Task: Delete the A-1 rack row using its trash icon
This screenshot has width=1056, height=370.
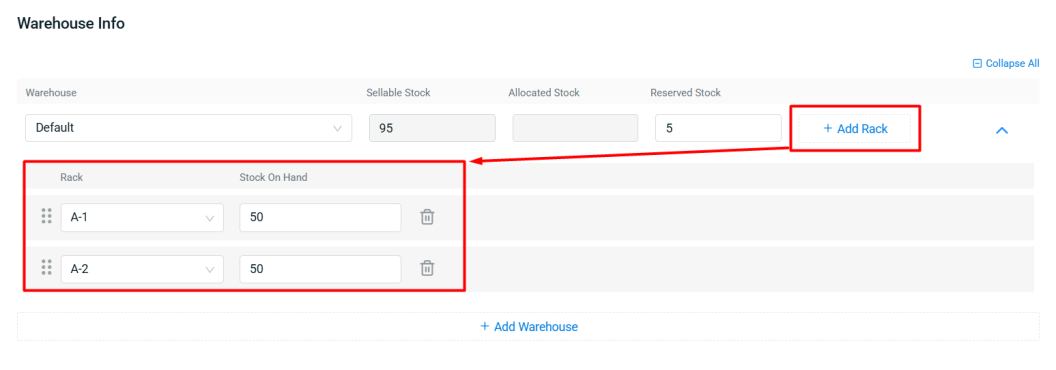Action: click(427, 217)
